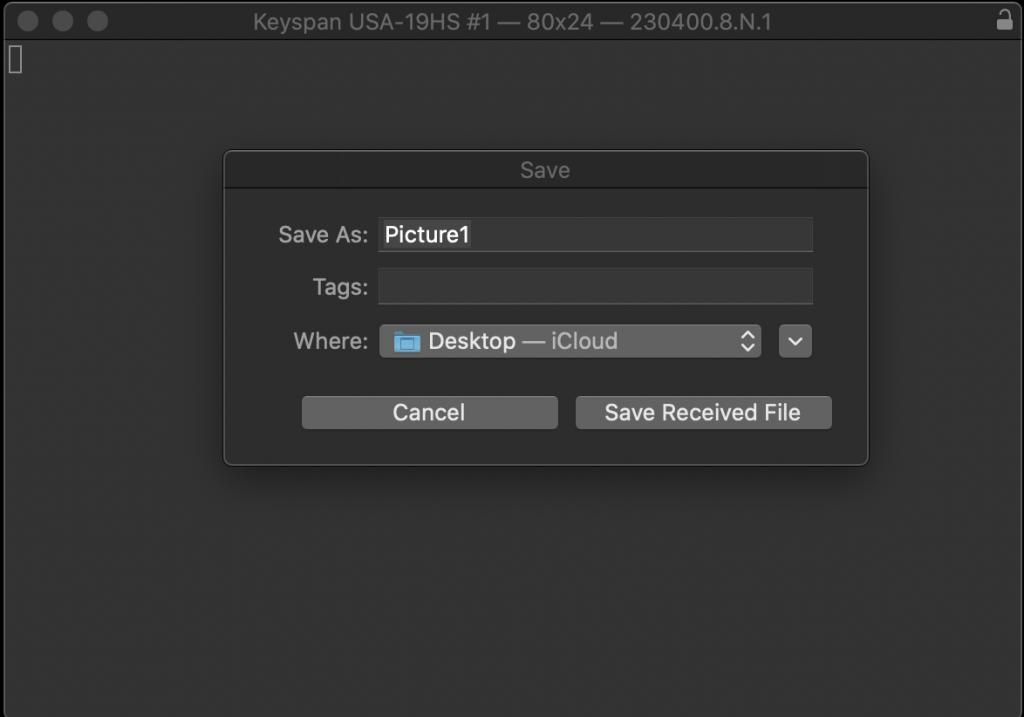Minimize the Keyspan terminal window
Image resolution: width=1024 pixels, height=717 pixels.
(x=63, y=21)
